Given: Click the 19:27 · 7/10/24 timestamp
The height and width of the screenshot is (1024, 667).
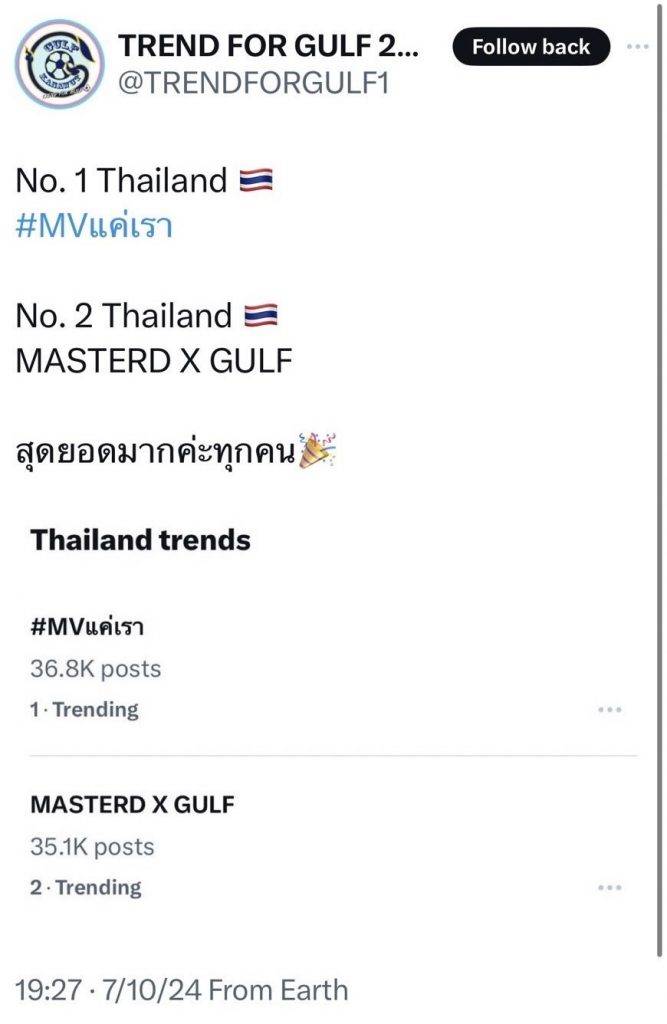Looking at the screenshot, I should click(108, 990).
